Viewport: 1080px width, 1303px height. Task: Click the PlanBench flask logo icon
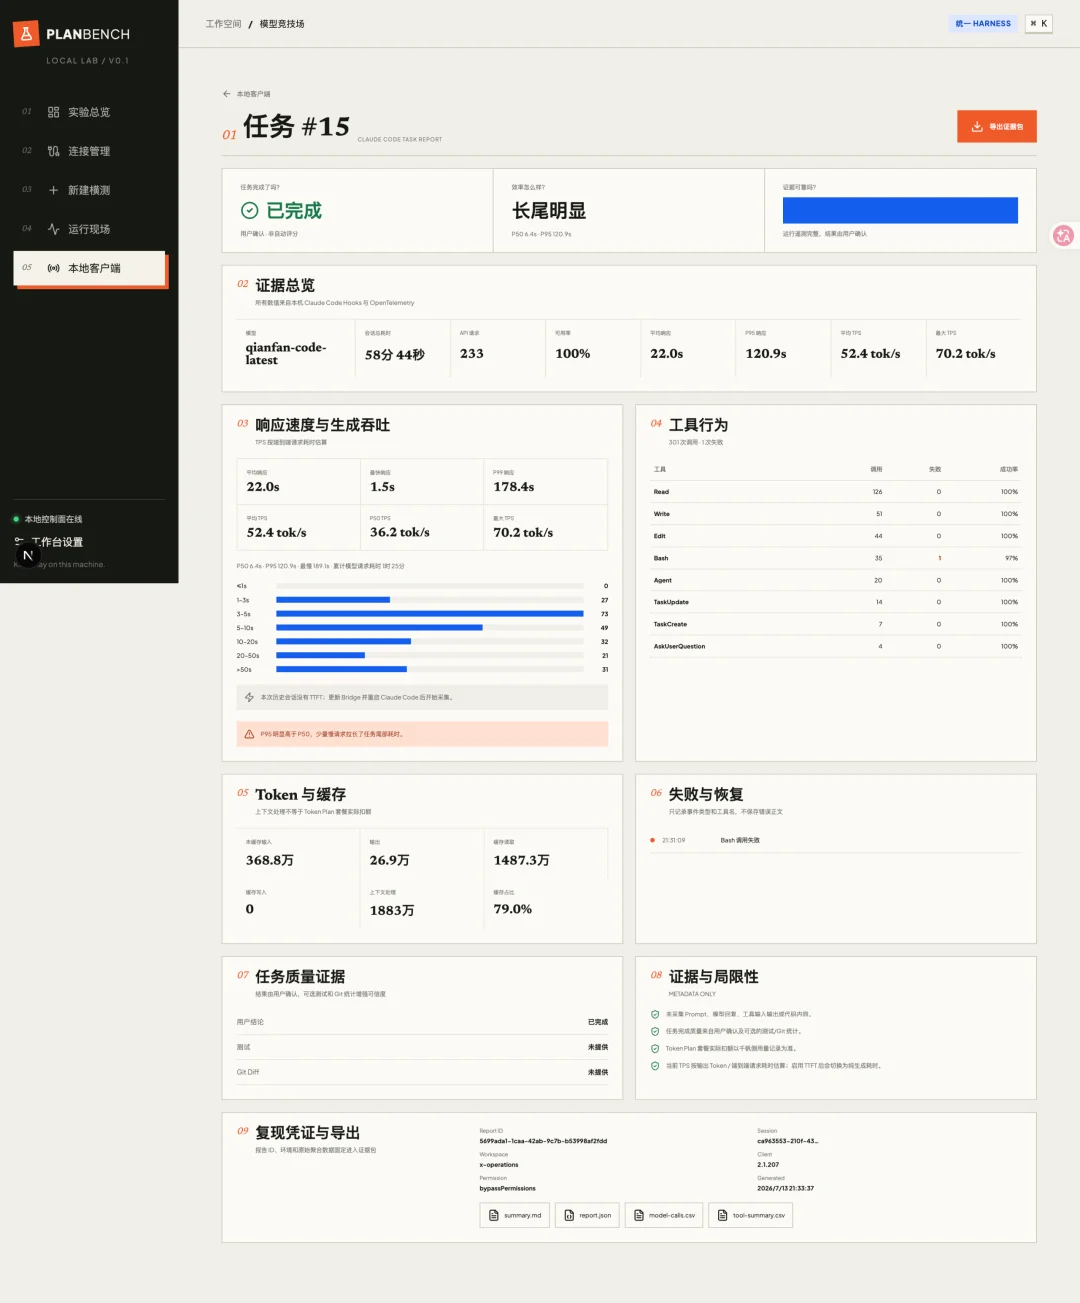26,34
